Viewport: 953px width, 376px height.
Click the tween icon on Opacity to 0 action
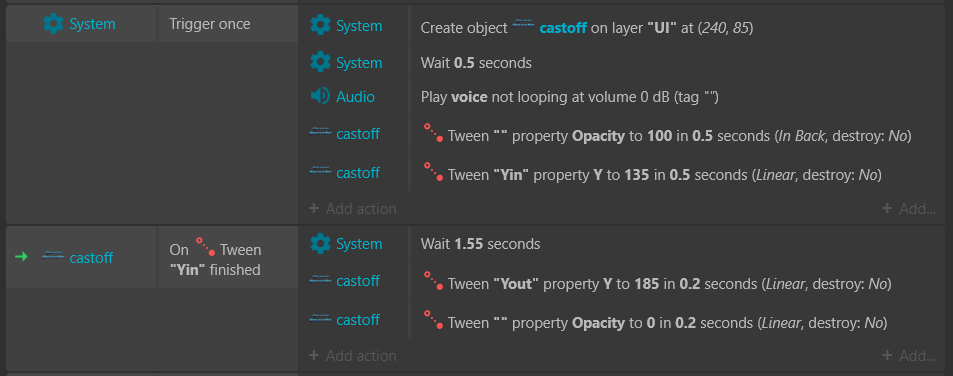pyautogui.click(x=433, y=321)
